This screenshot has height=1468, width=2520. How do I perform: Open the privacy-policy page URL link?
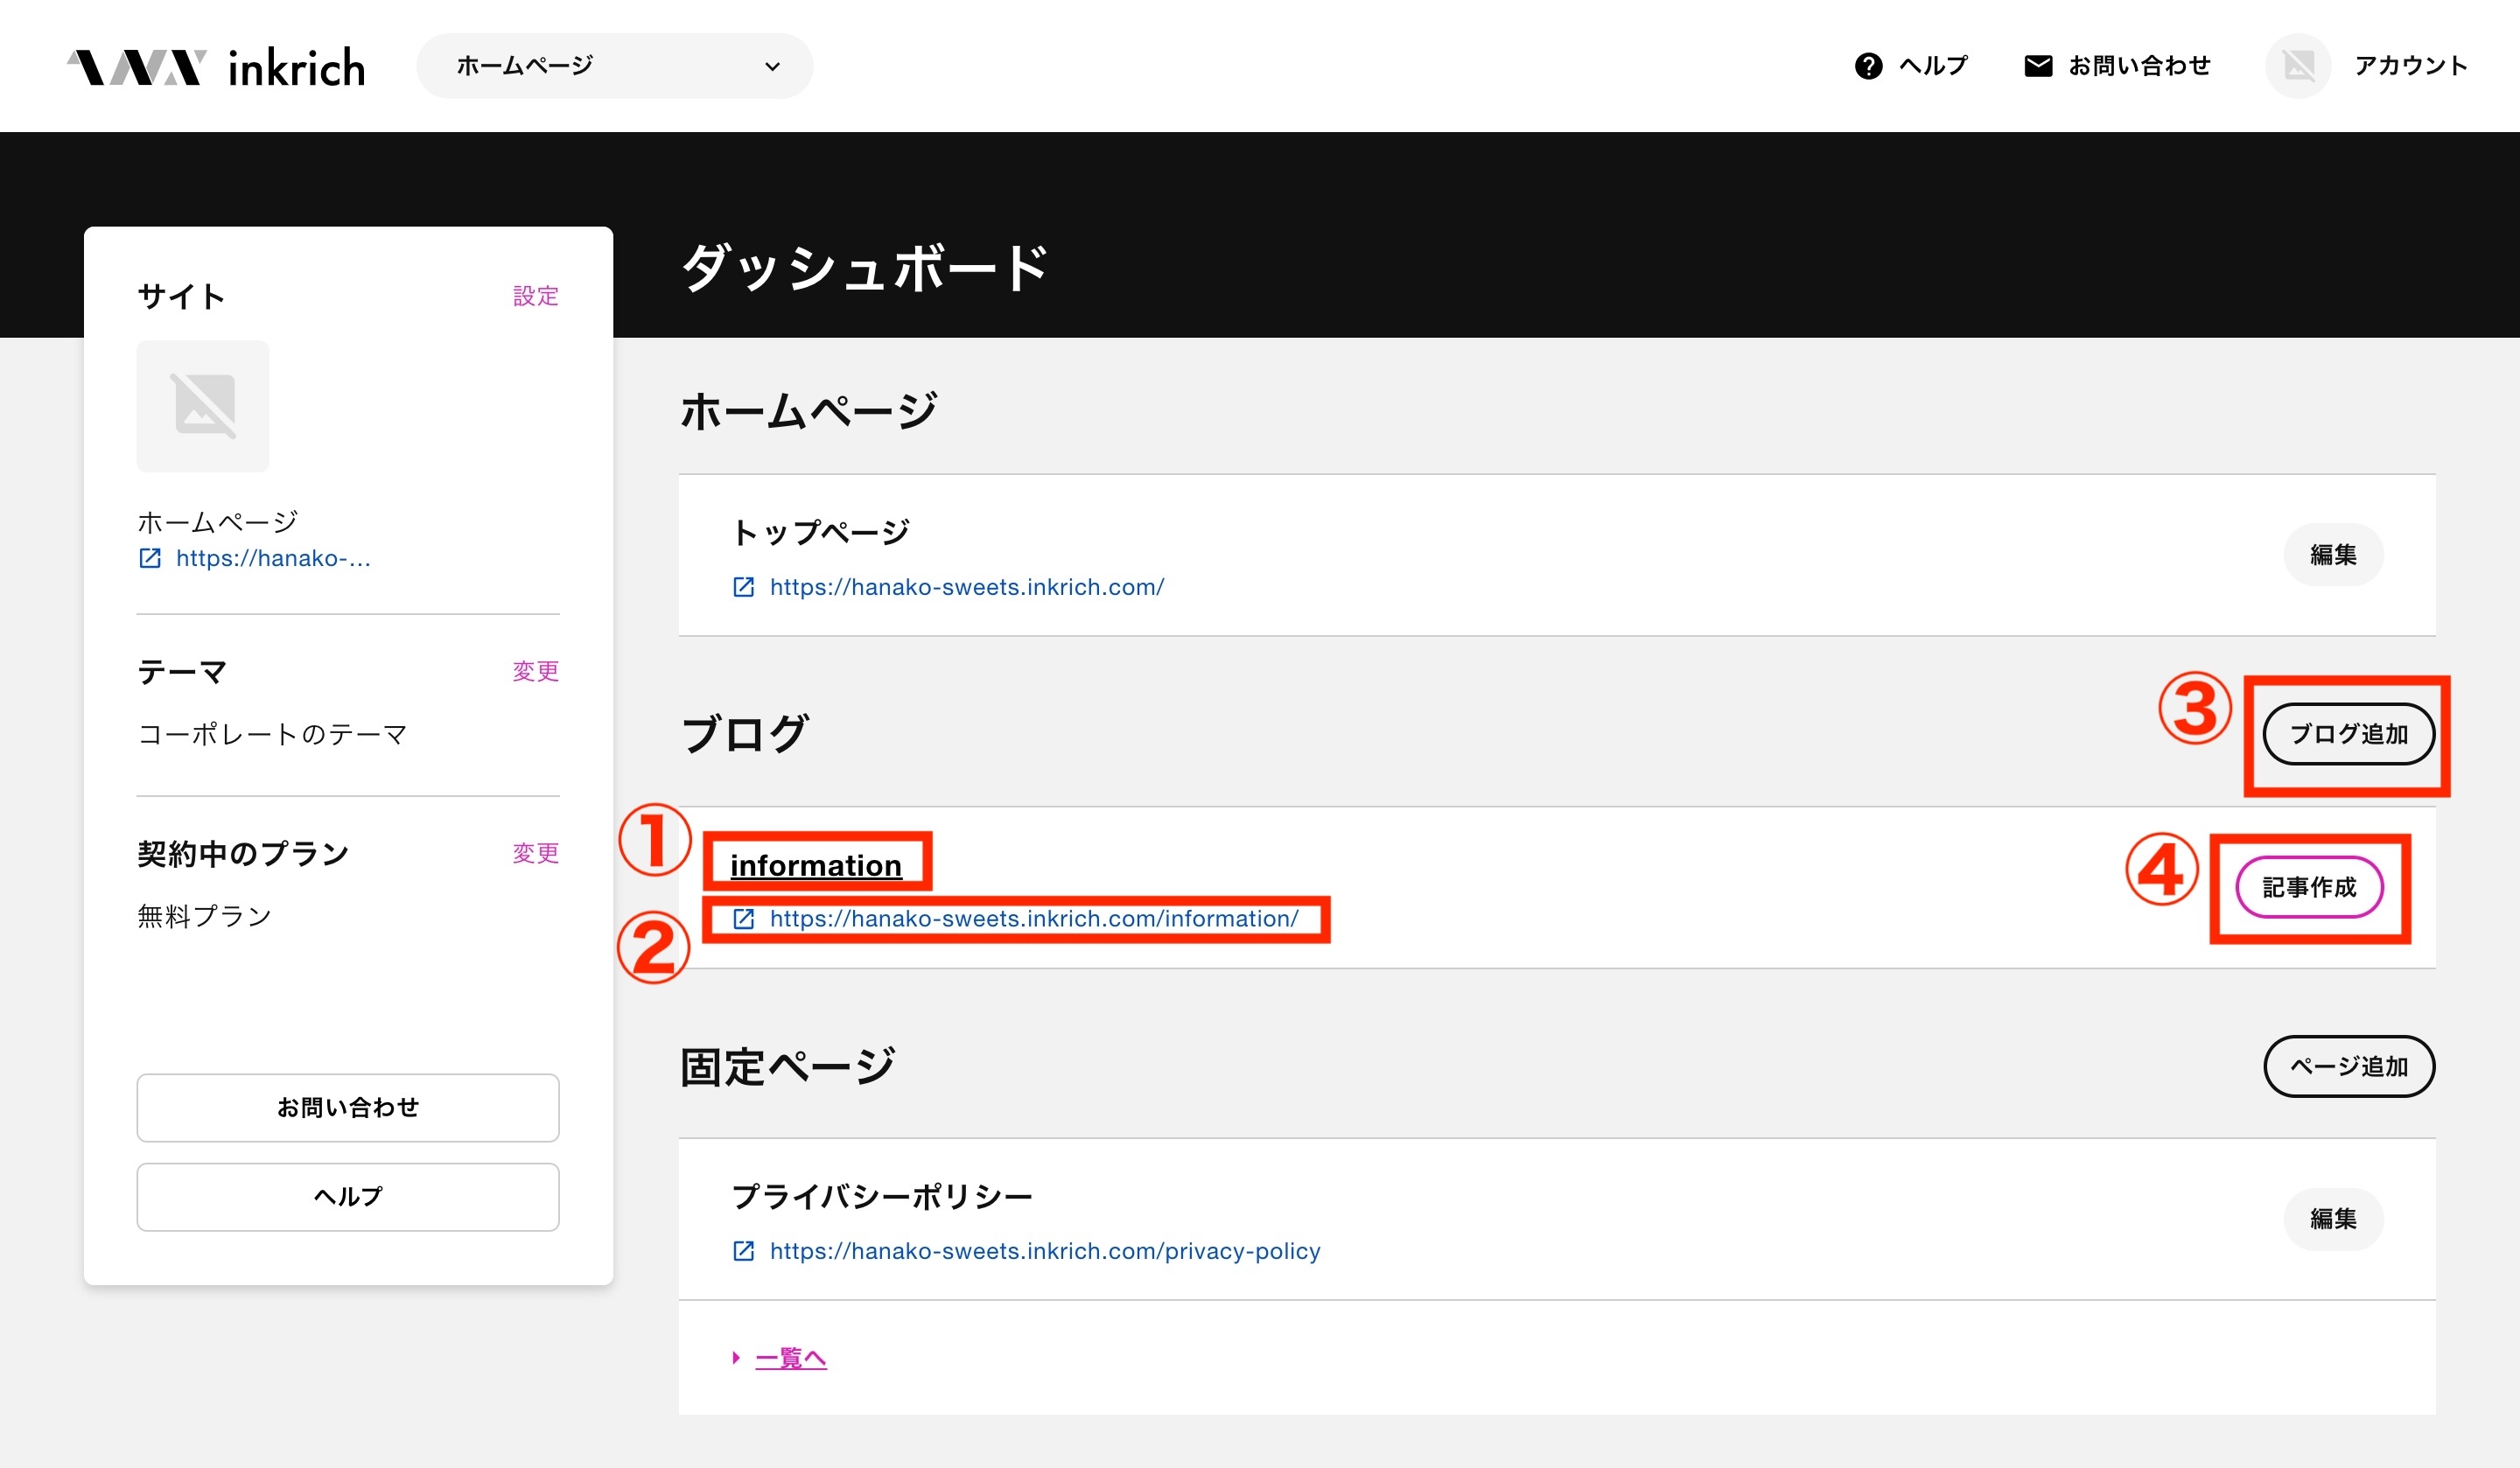click(x=1045, y=1251)
